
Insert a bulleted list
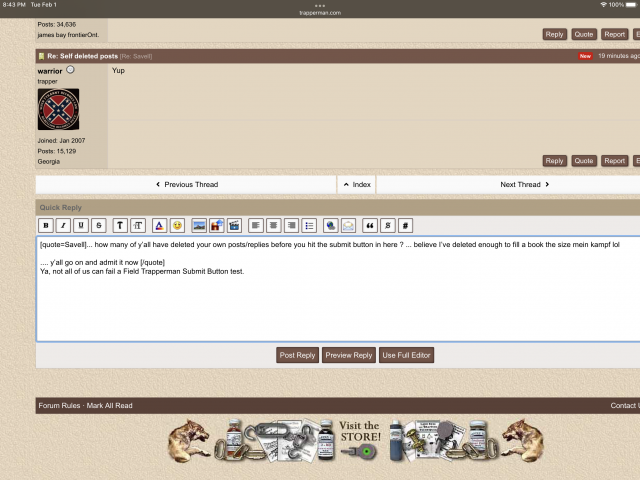pos(309,225)
